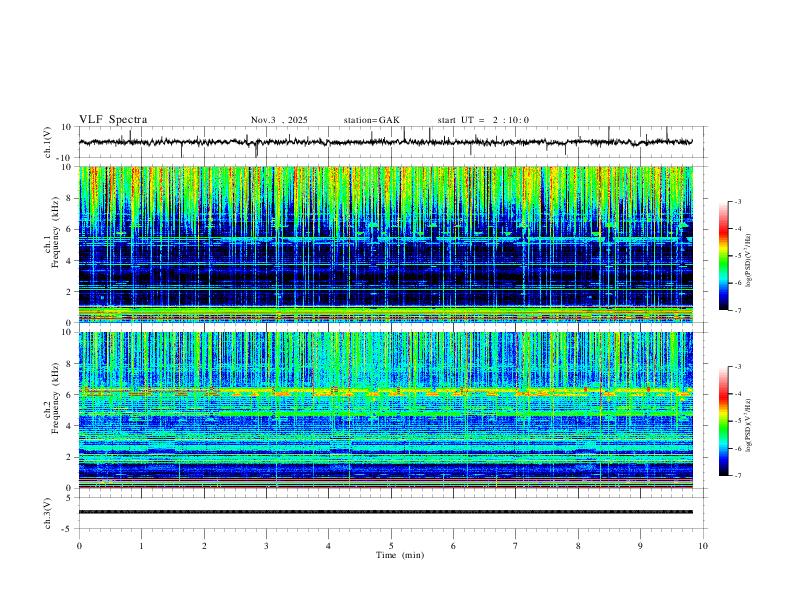Click the ch.1 "Frequency (kHz)" axis label
The image size is (792, 612).
point(55,232)
